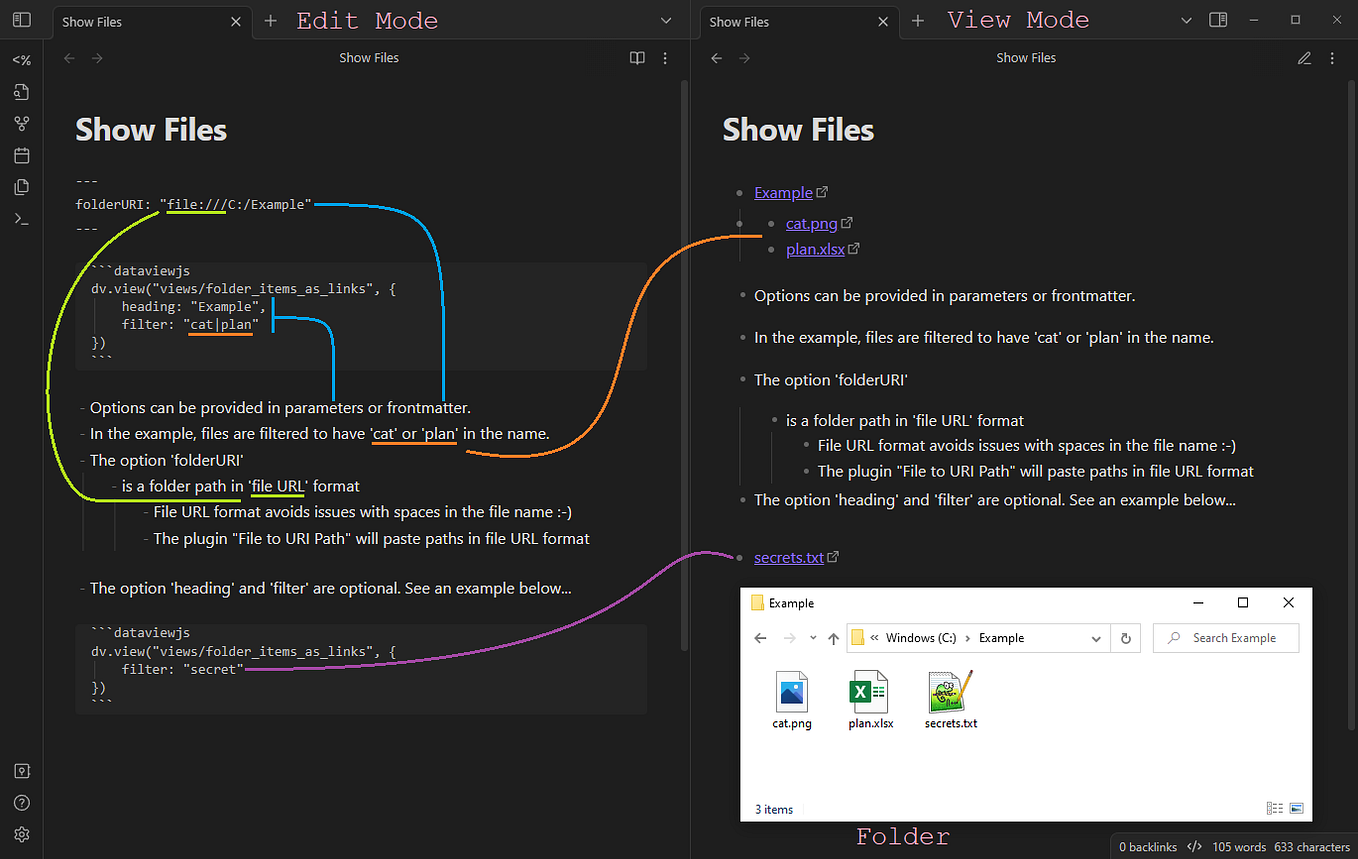Click the heading "Example" code line

[194, 306]
